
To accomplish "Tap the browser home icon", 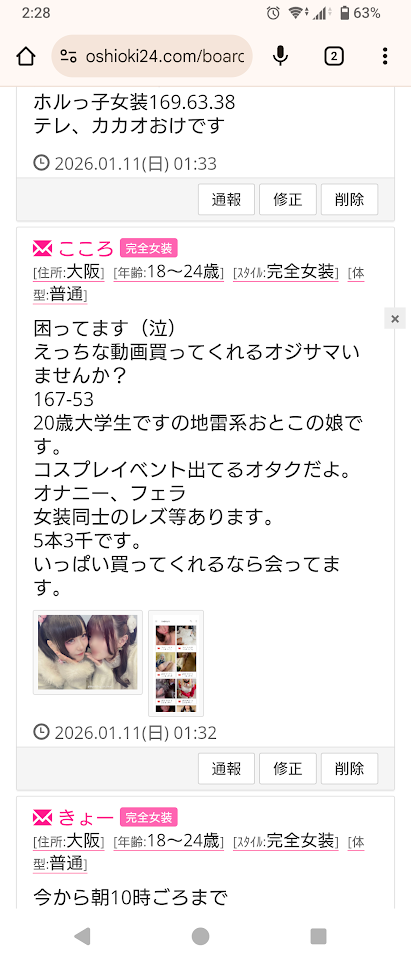I will click(25, 57).
